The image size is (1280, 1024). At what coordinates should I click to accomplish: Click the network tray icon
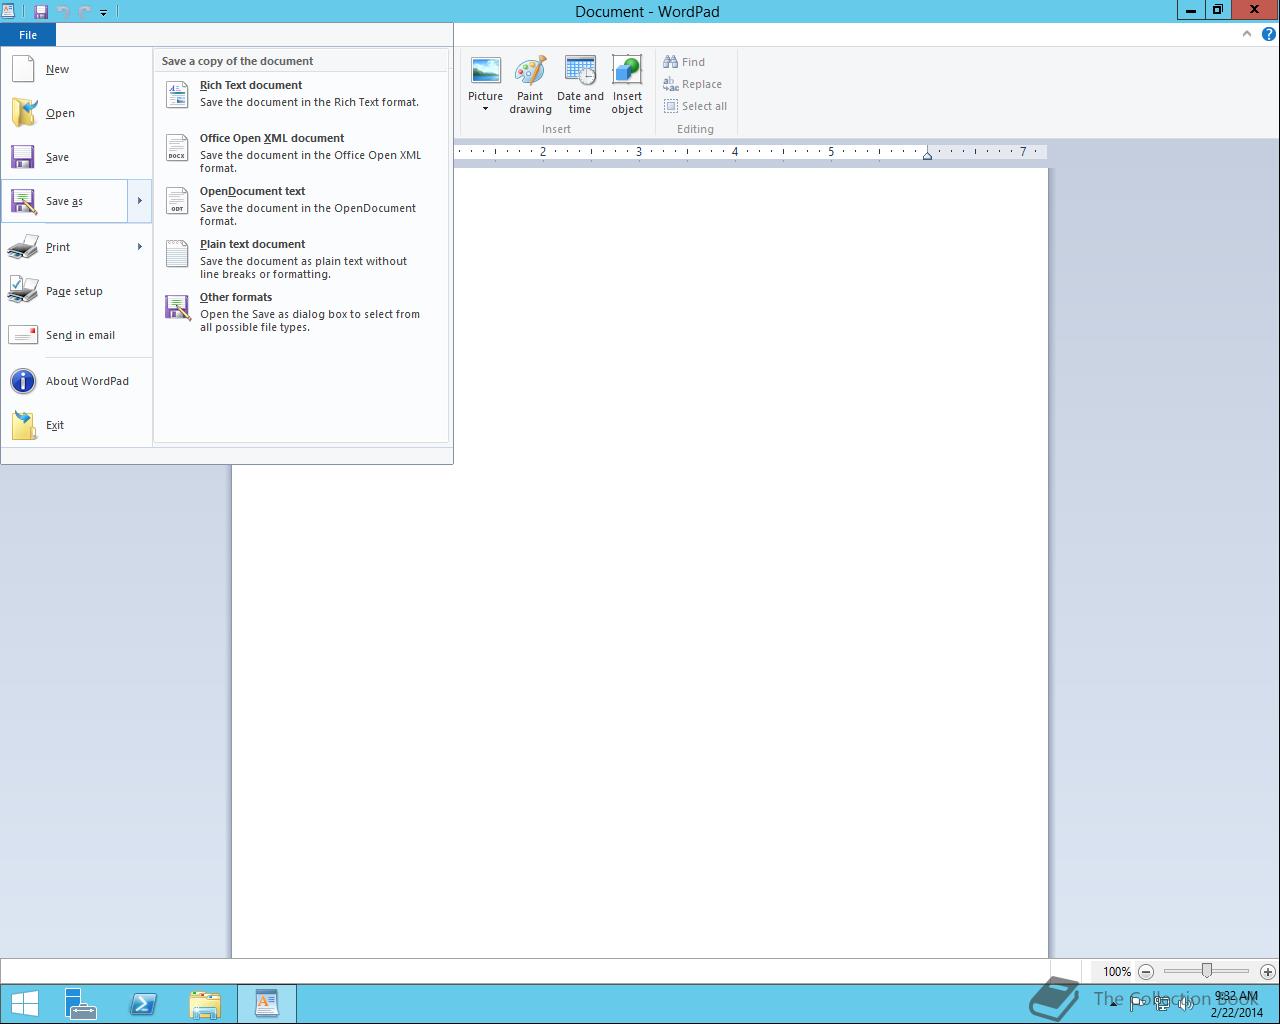tap(1162, 1004)
